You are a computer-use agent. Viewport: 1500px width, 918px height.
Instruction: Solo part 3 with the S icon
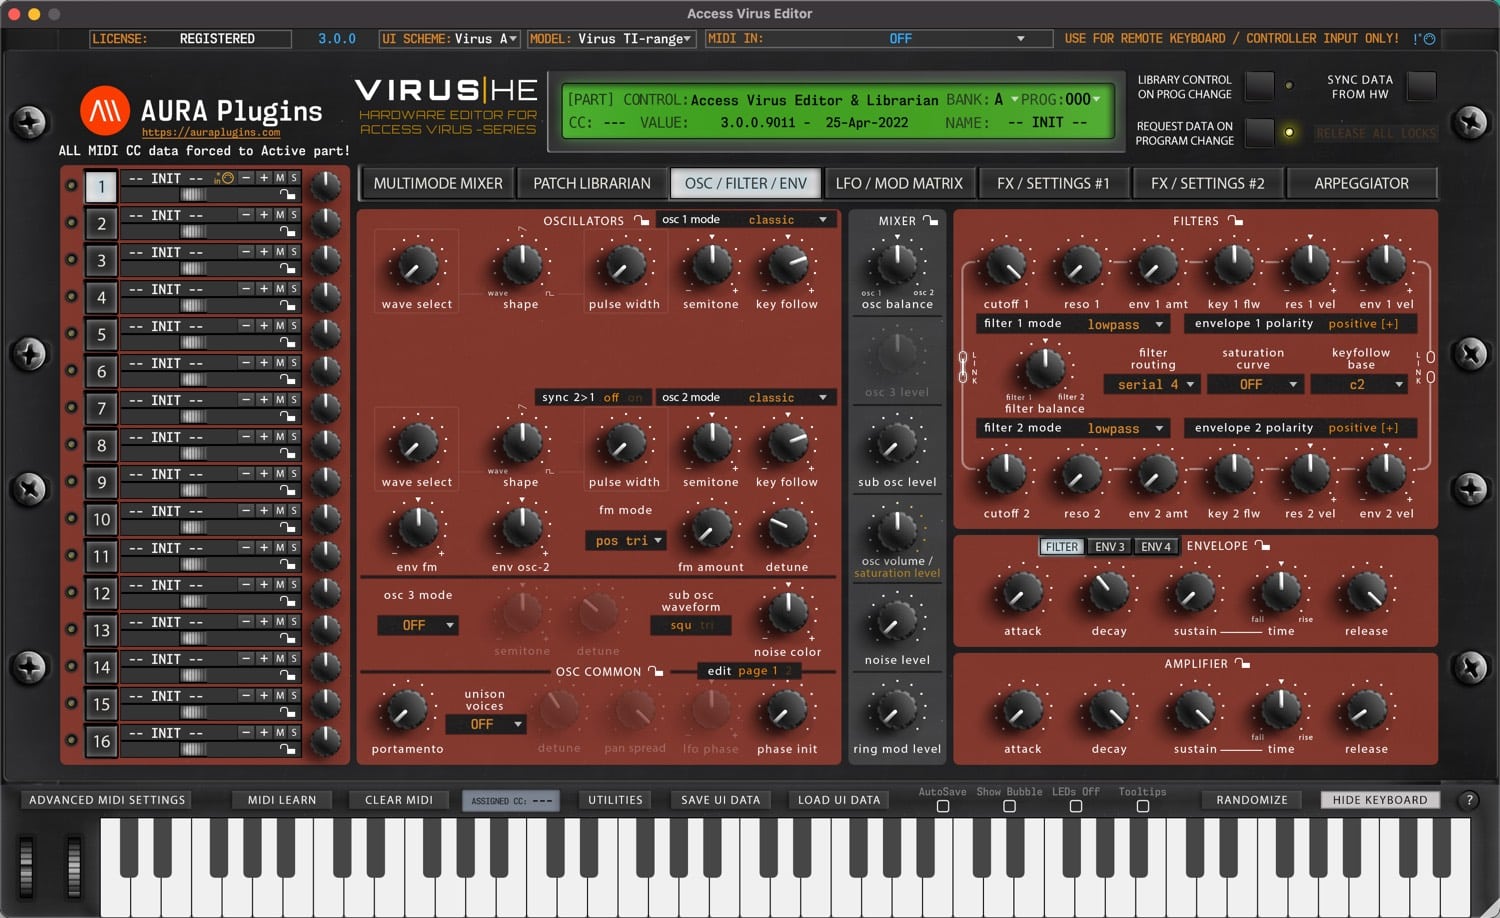click(294, 252)
